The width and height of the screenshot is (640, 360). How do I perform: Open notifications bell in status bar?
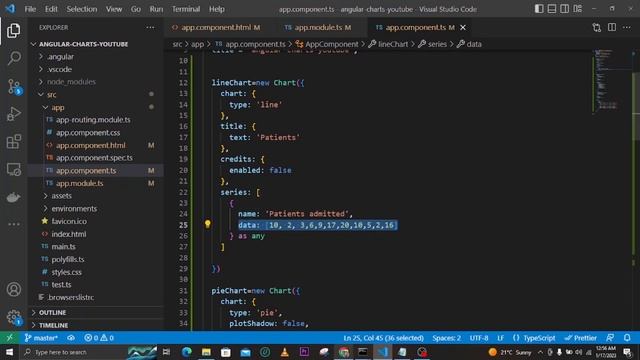pyautogui.click(x=627, y=338)
